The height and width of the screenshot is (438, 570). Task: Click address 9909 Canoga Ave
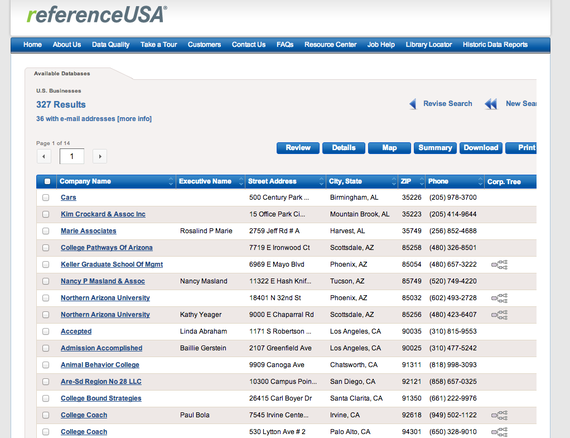tap(277, 365)
